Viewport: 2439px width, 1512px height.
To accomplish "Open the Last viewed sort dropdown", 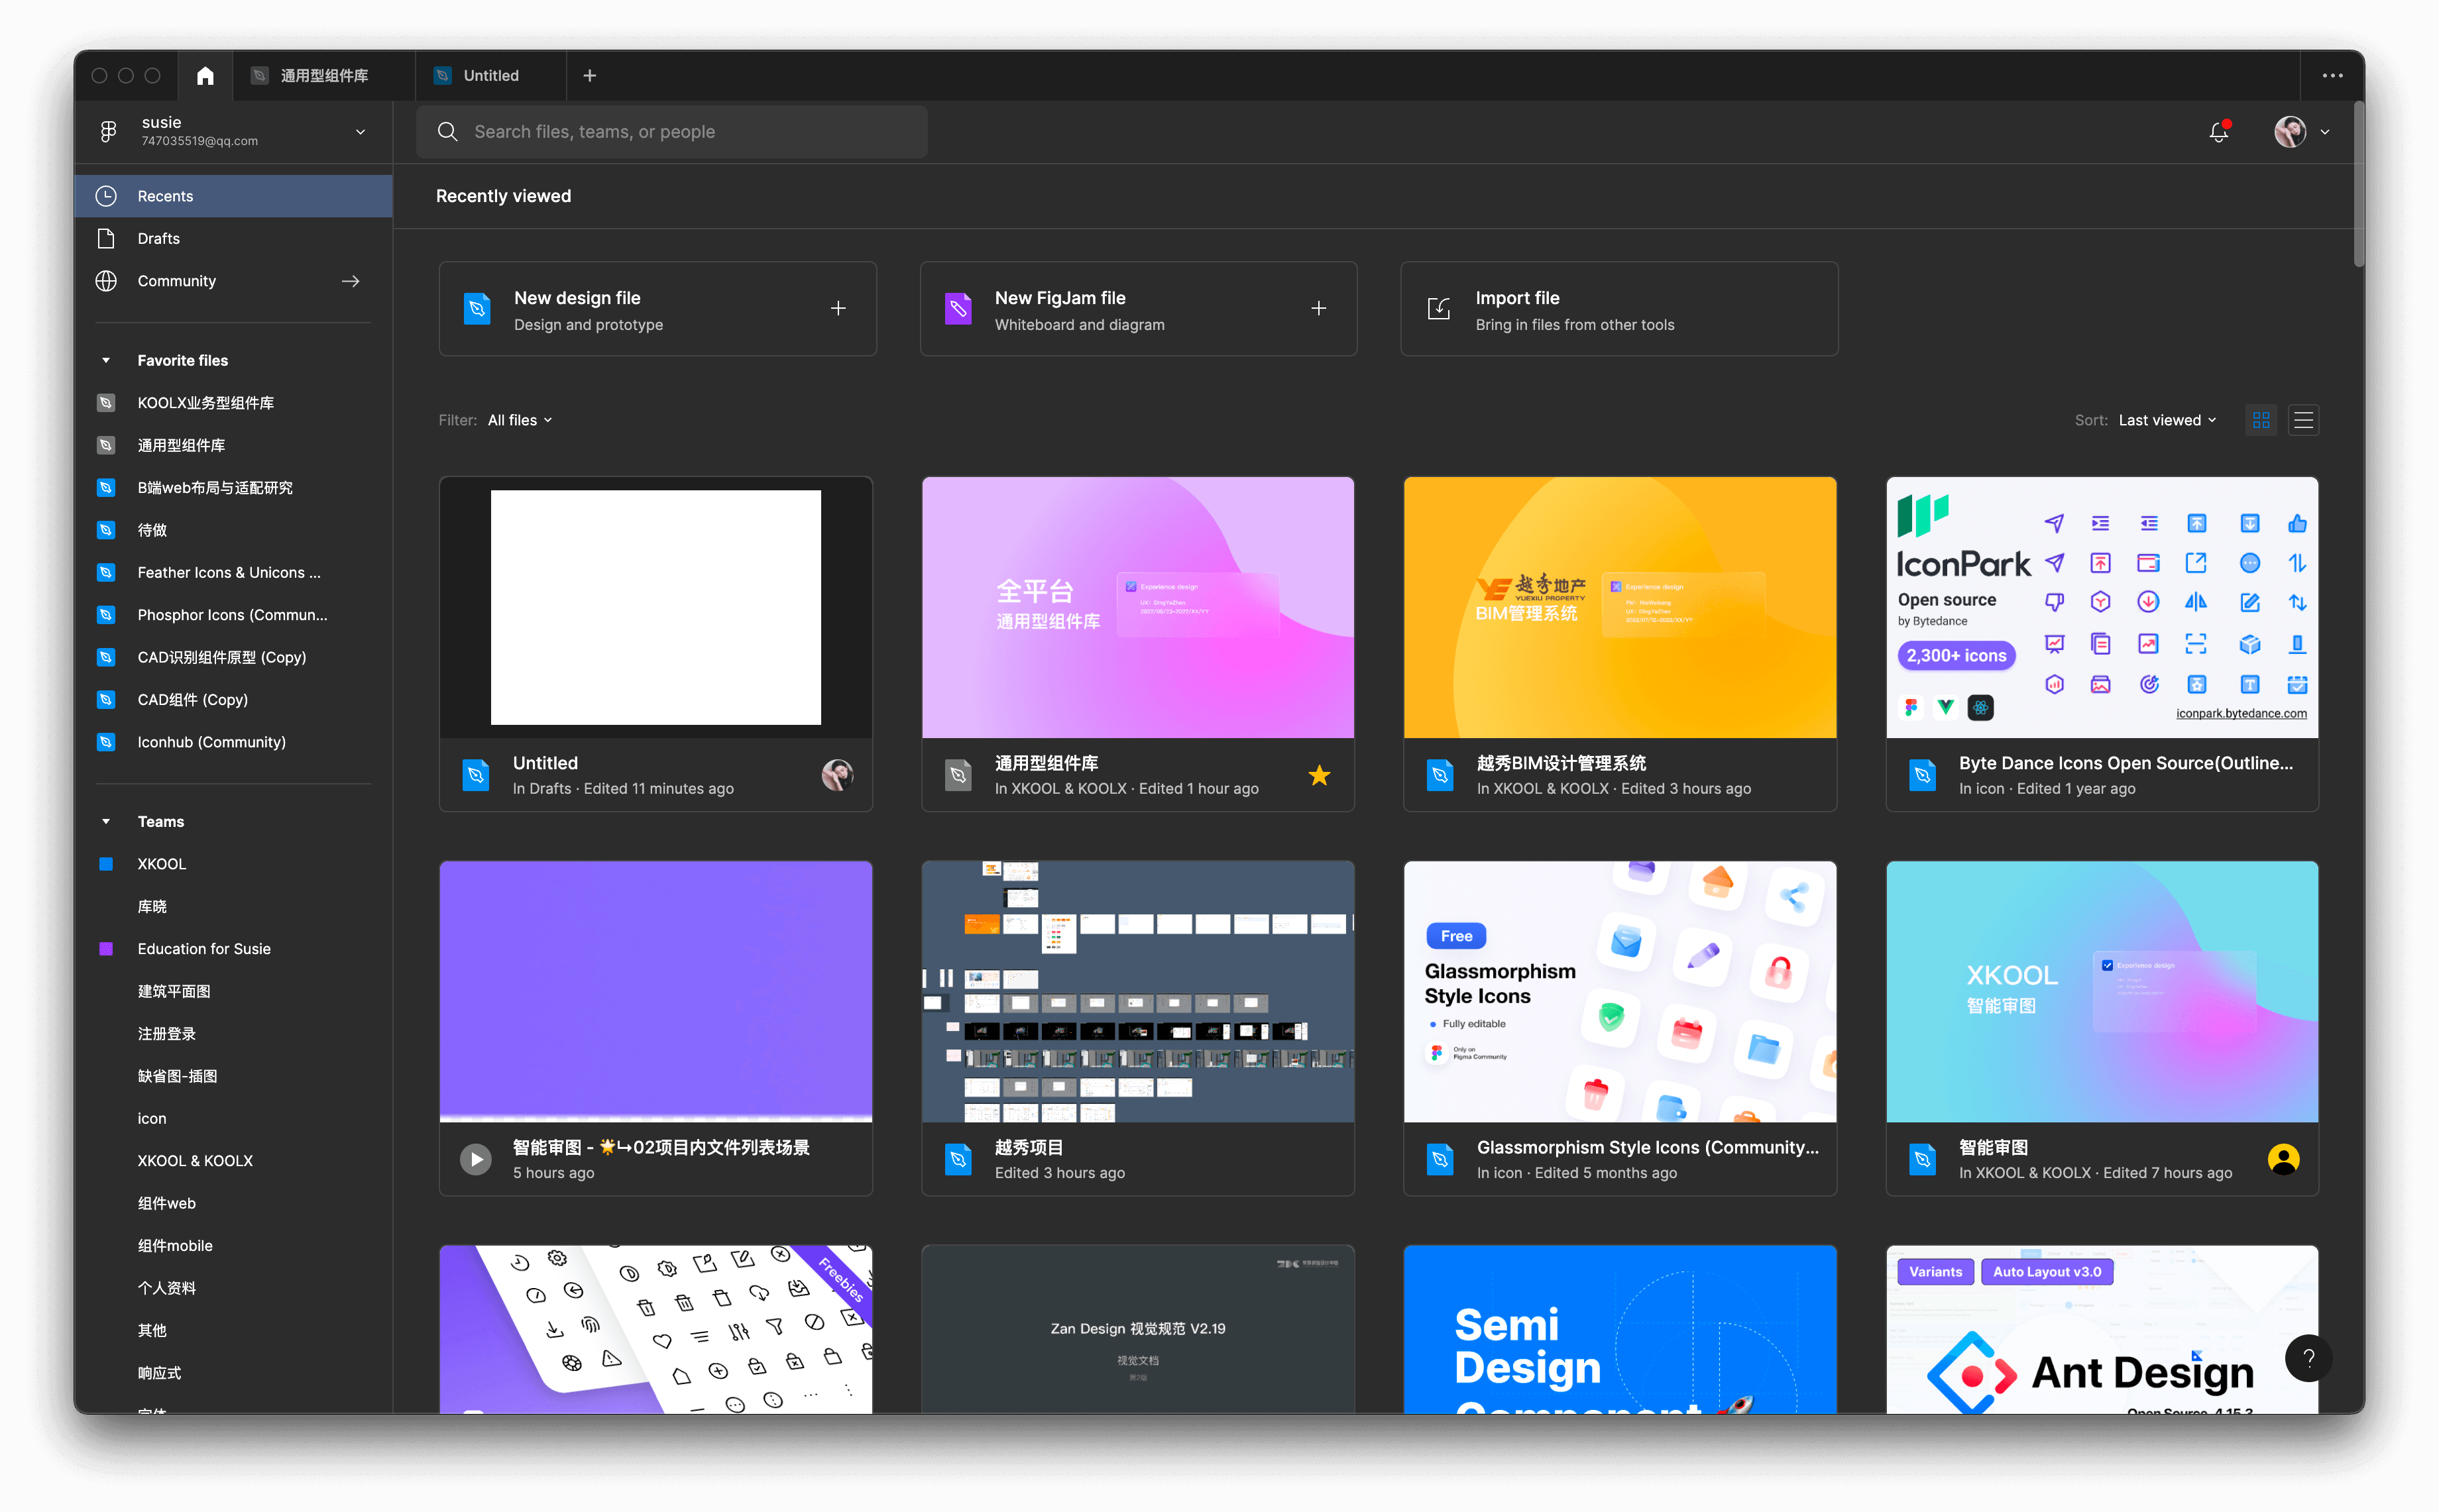I will [x=2167, y=421].
